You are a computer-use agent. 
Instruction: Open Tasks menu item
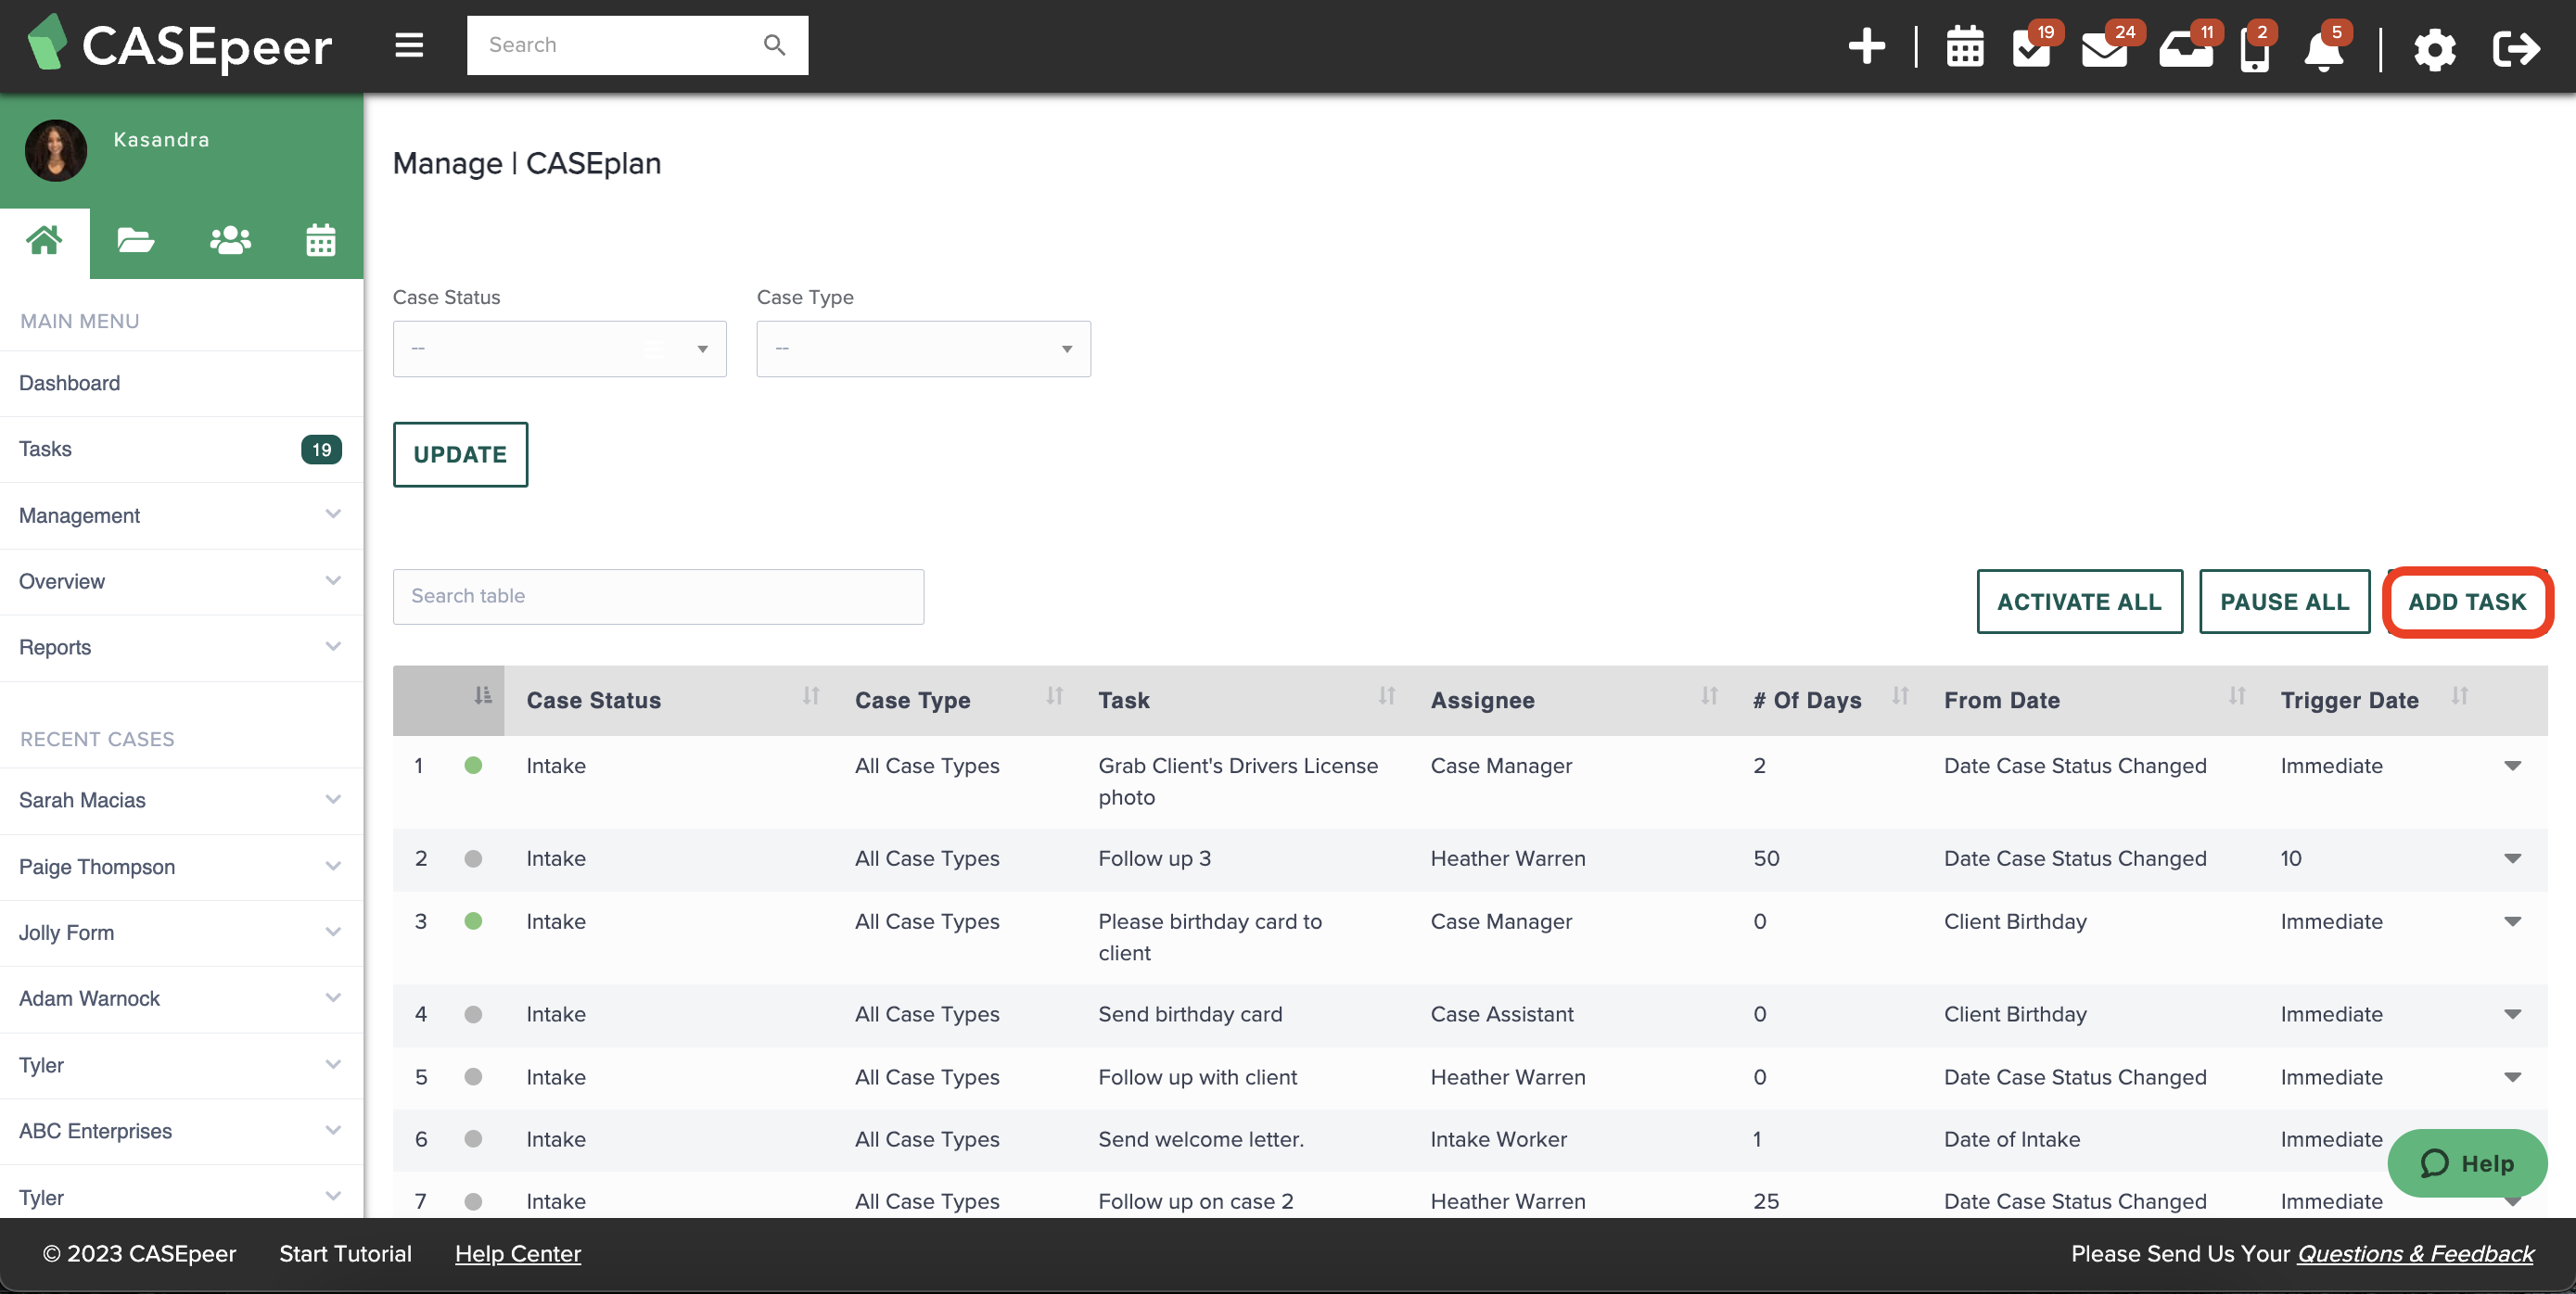pyautogui.click(x=181, y=449)
